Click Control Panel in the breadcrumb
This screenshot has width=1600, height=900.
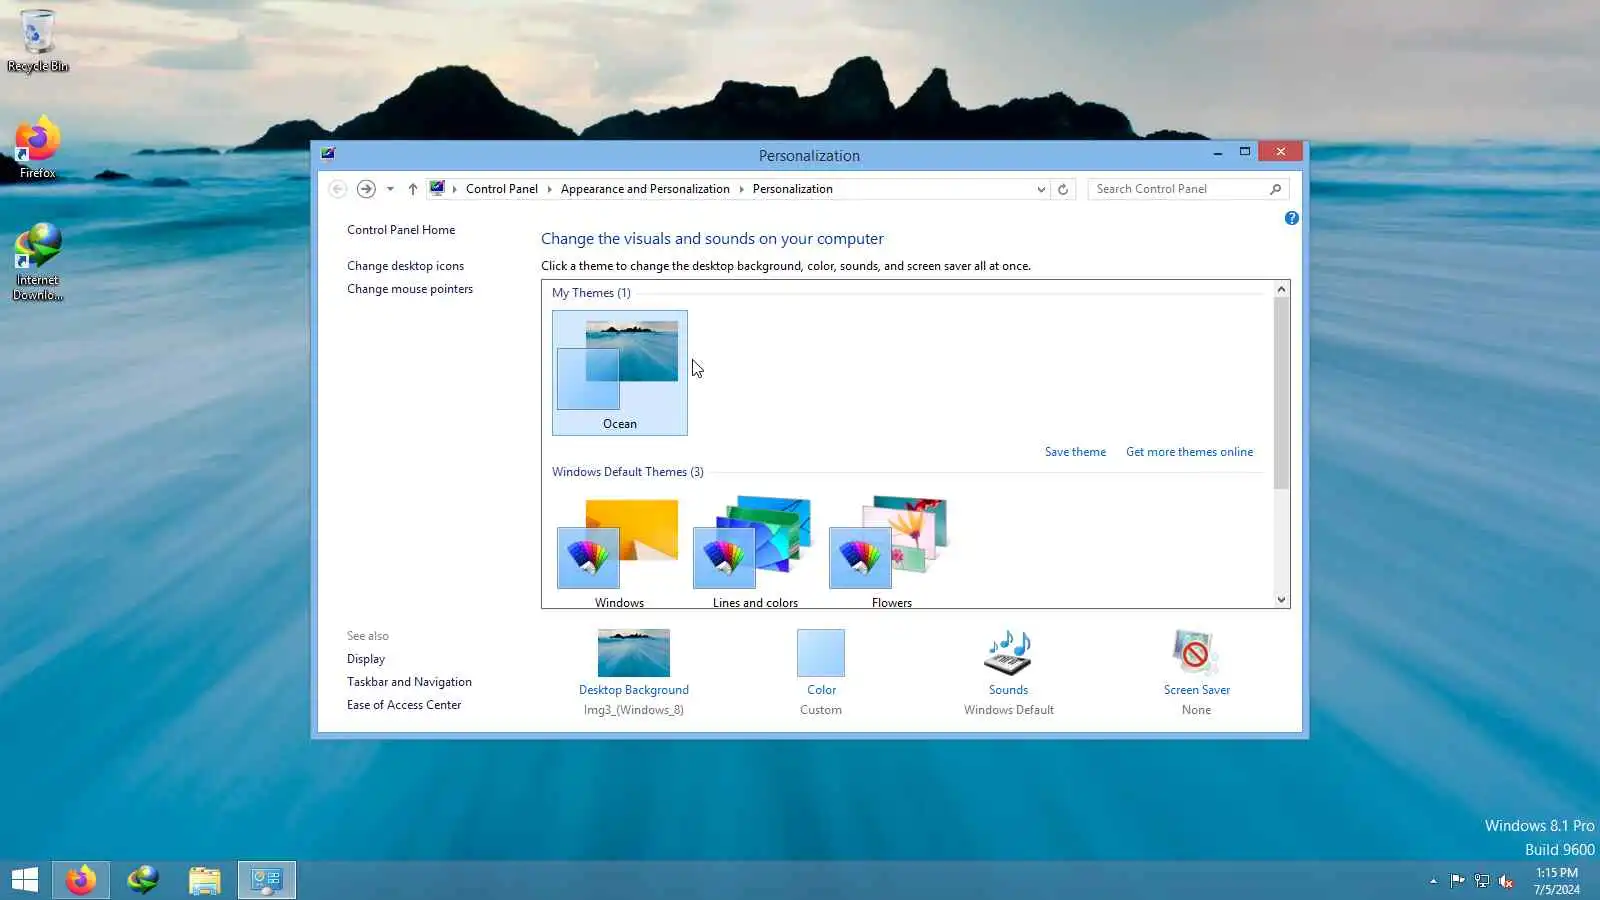502,189
